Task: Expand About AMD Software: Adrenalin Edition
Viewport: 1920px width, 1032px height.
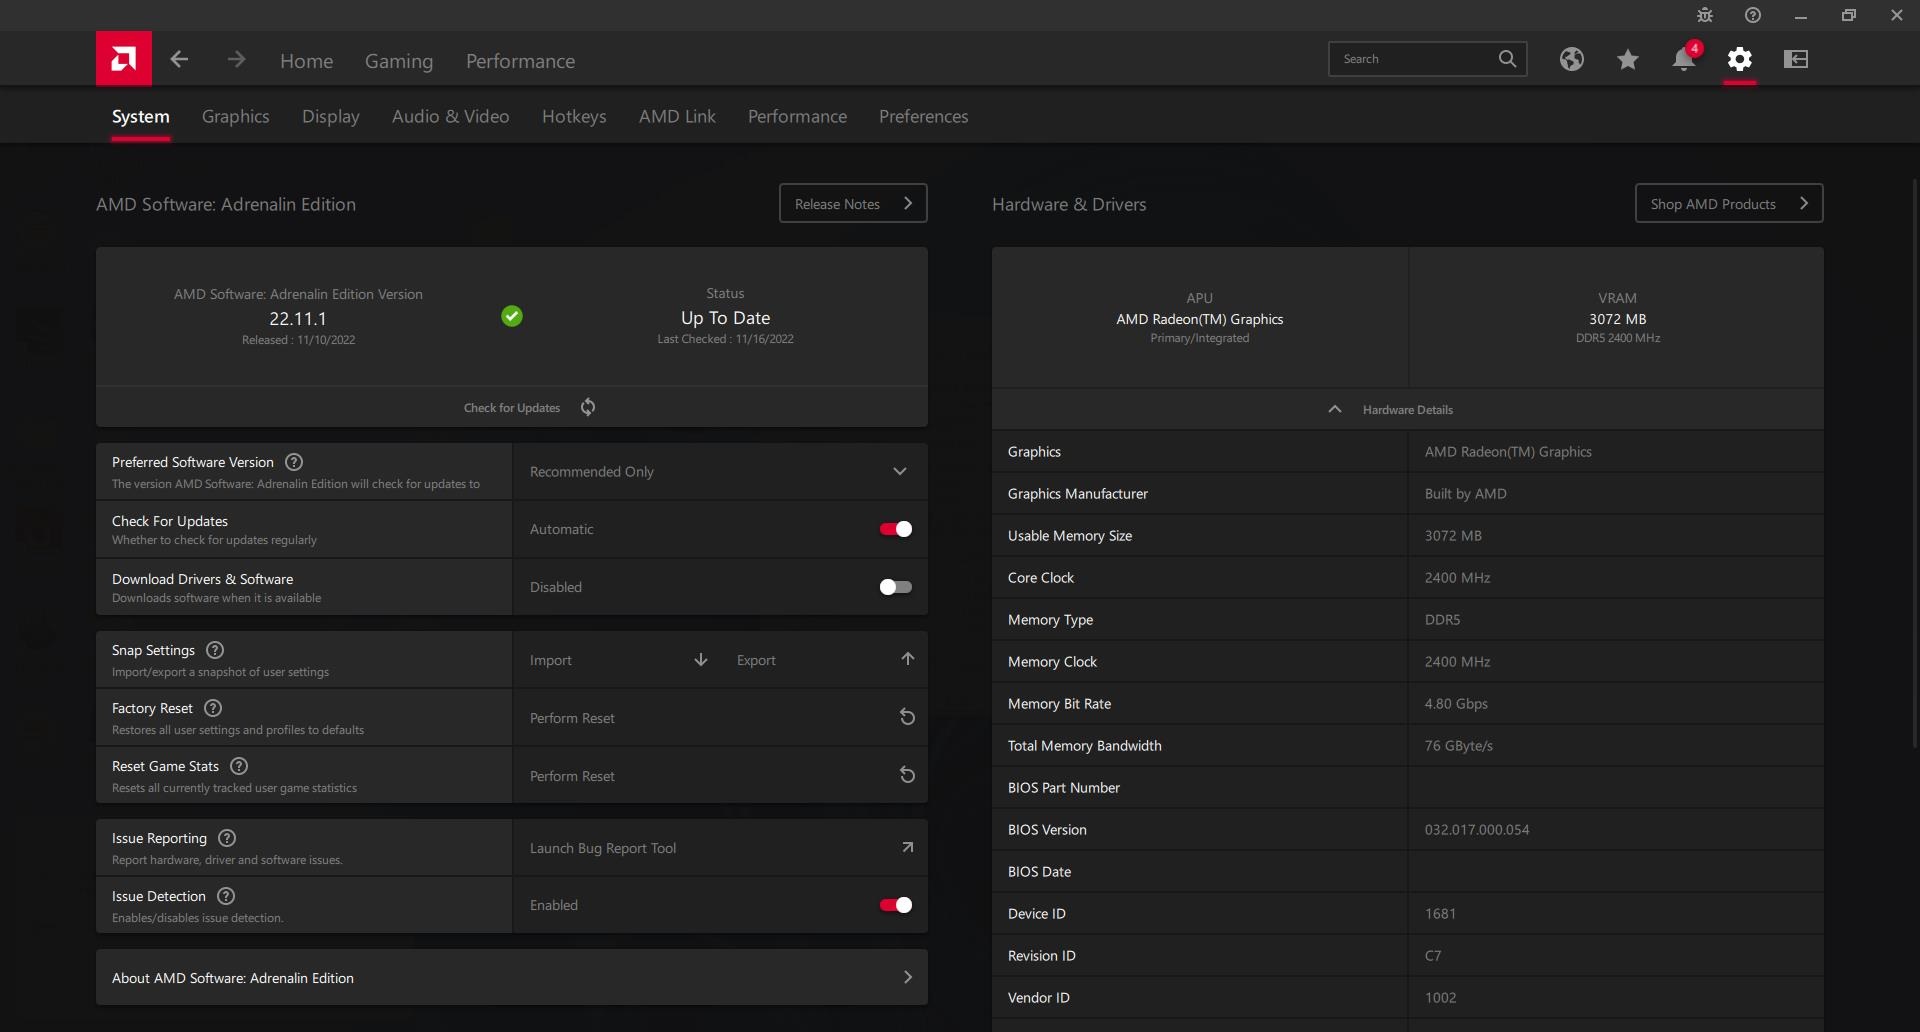Action: pos(512,977)
